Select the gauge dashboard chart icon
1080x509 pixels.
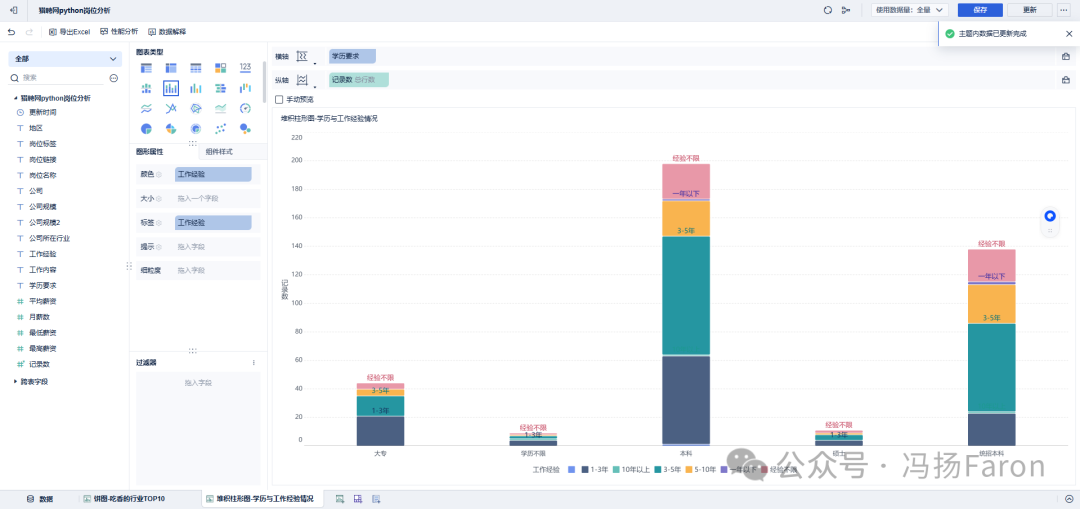click(245, 108)
